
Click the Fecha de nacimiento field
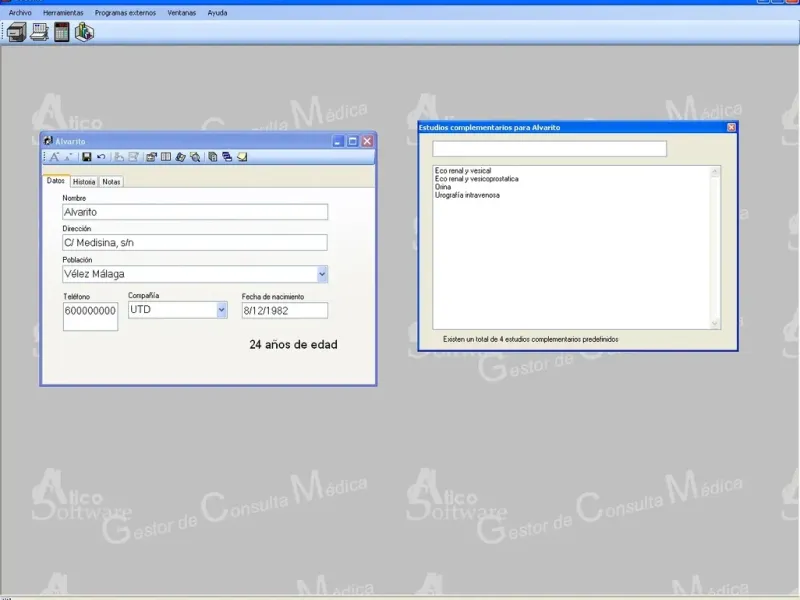[x=285, y=311]
